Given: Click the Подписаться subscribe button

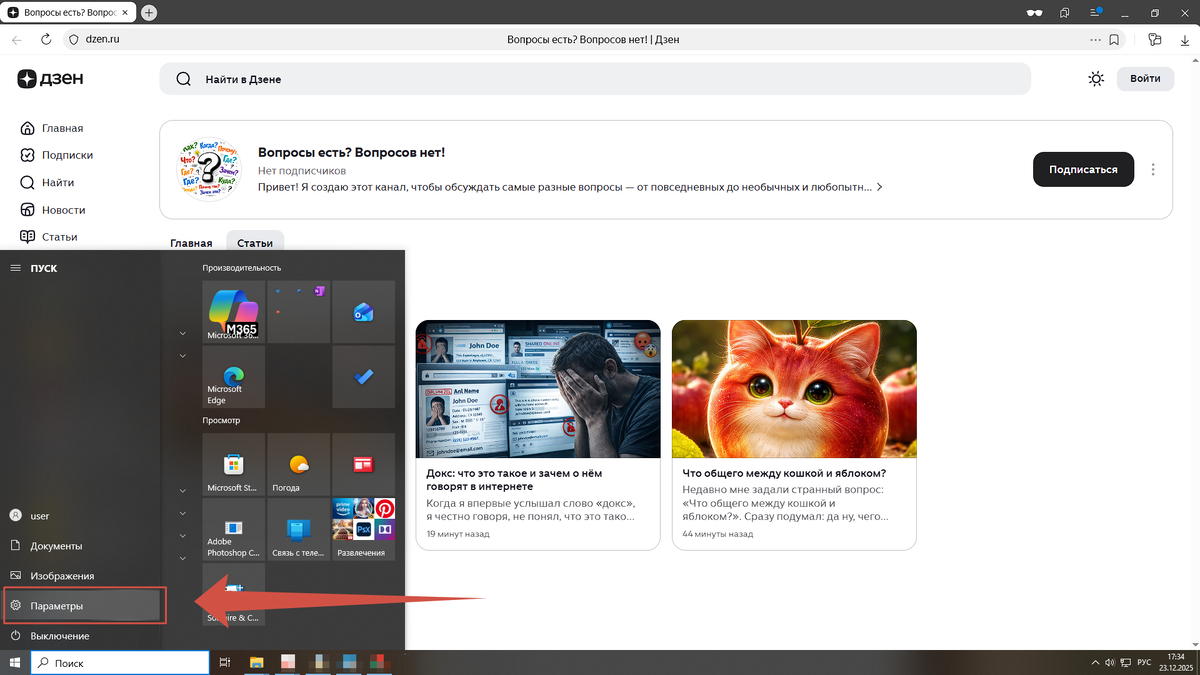Looking at the screenshot, I should coord(1083,169).
